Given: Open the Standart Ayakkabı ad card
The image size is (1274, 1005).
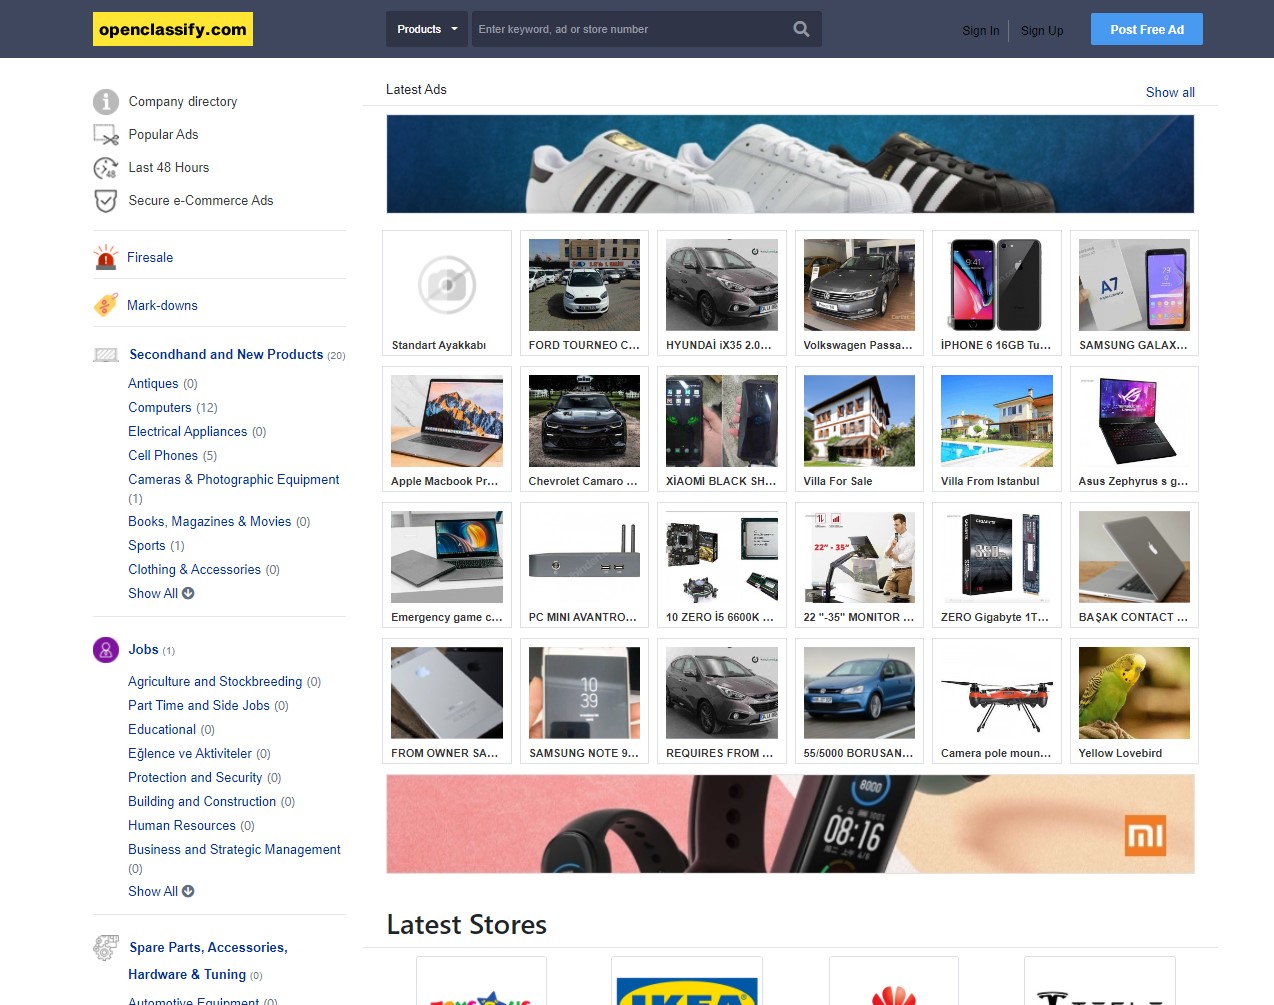Looking at the screenshot, I should (x=447, y=293).
